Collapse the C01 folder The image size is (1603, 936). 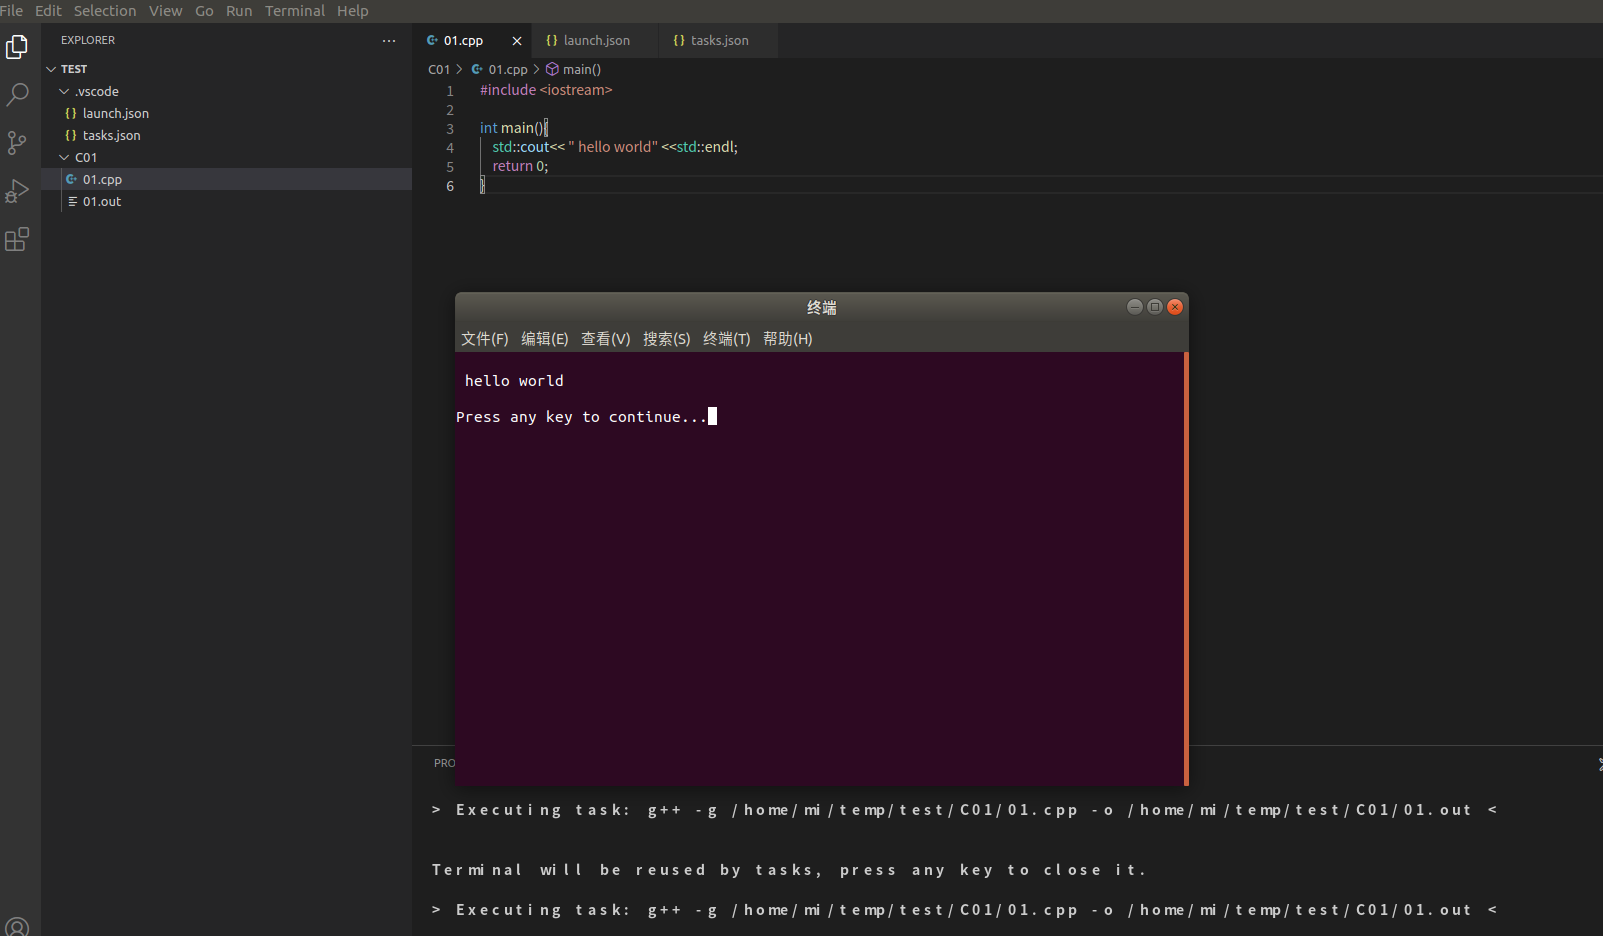64,157
